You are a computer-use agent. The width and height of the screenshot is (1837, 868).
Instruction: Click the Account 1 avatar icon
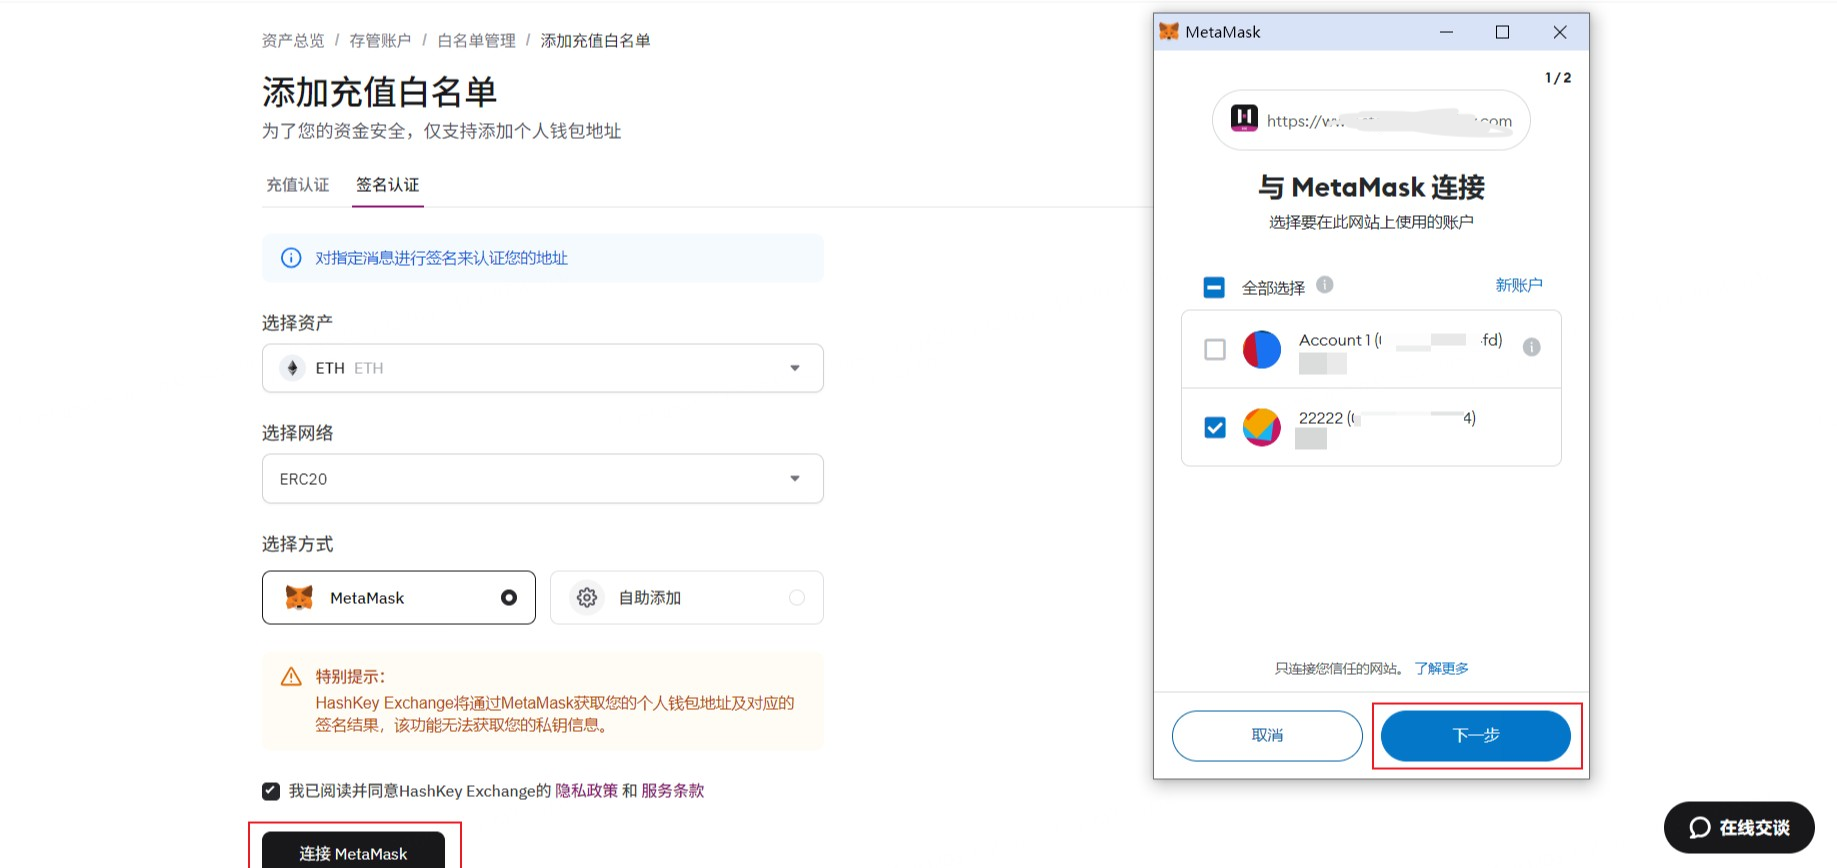click(x=1261, y=350)
